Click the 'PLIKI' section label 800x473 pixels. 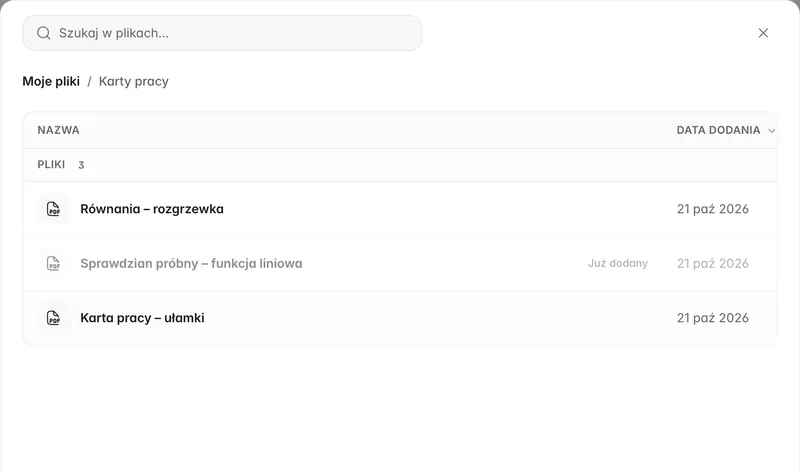51,164
